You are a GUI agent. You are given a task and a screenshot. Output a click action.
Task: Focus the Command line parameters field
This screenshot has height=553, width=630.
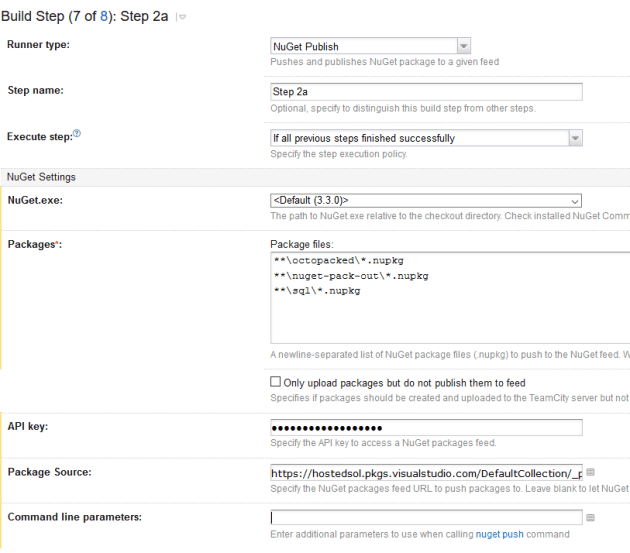click(426, 517)
